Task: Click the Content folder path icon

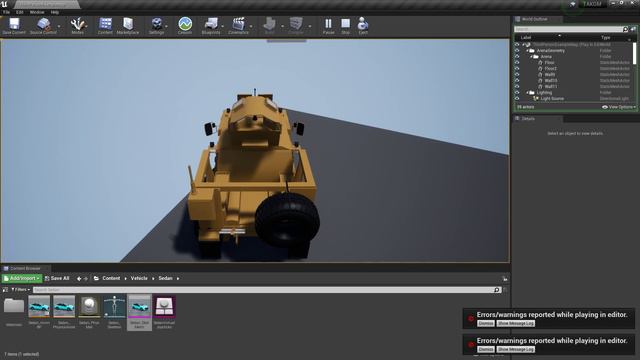Action: (x=96, y=278)
